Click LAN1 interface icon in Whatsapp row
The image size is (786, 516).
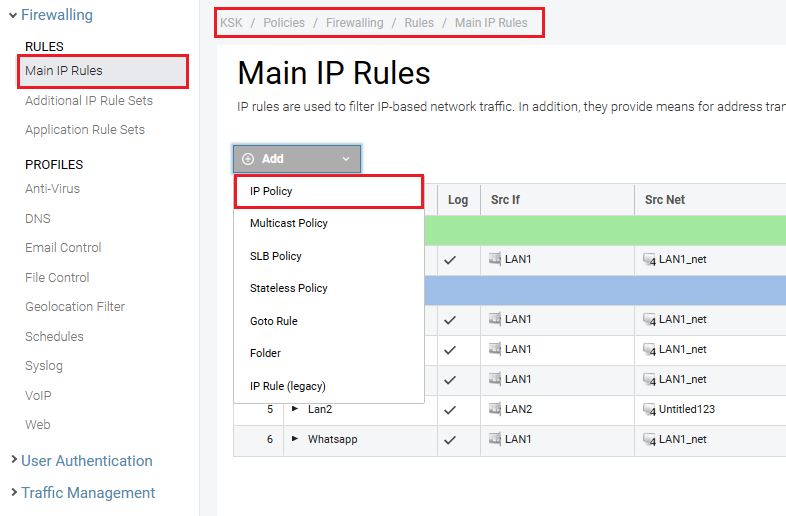[x=495, y=439]
